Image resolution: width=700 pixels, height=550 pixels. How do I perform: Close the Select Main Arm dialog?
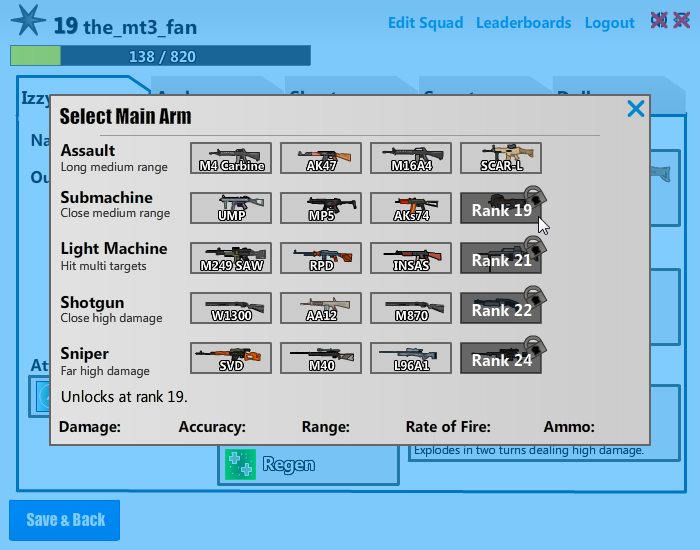(636, 108)
